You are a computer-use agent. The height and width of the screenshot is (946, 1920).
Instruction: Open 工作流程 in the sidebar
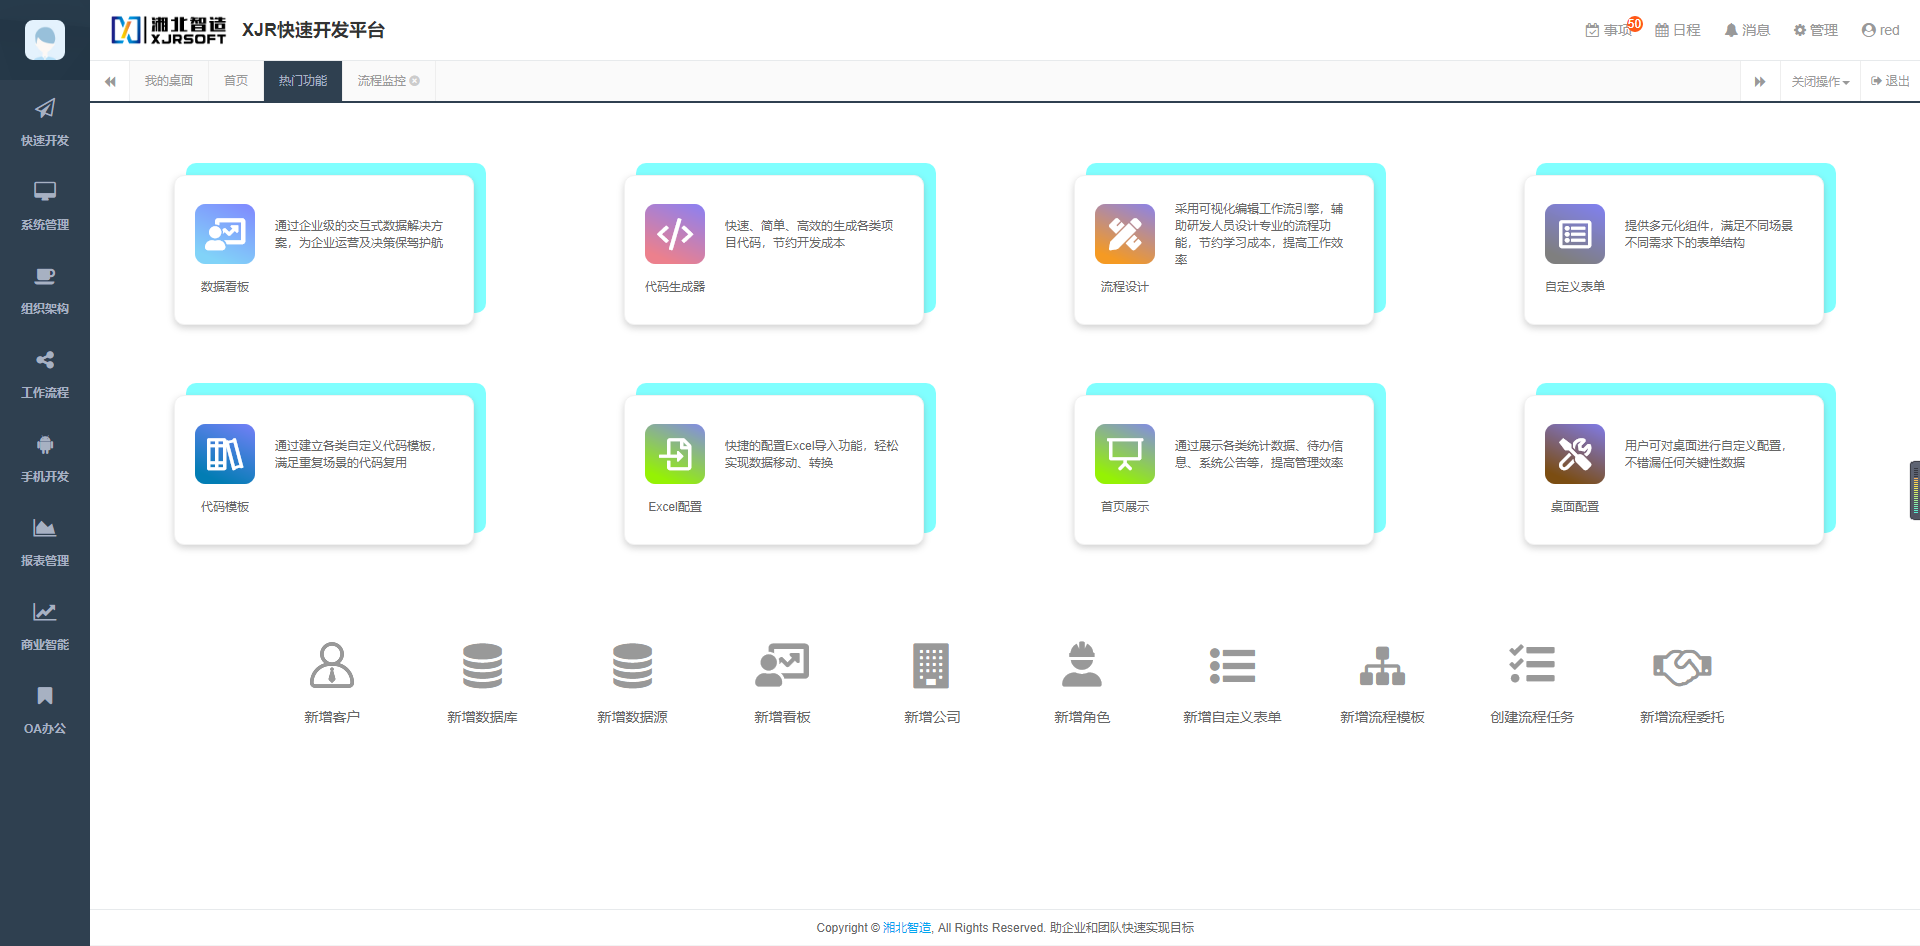point(44,374)
